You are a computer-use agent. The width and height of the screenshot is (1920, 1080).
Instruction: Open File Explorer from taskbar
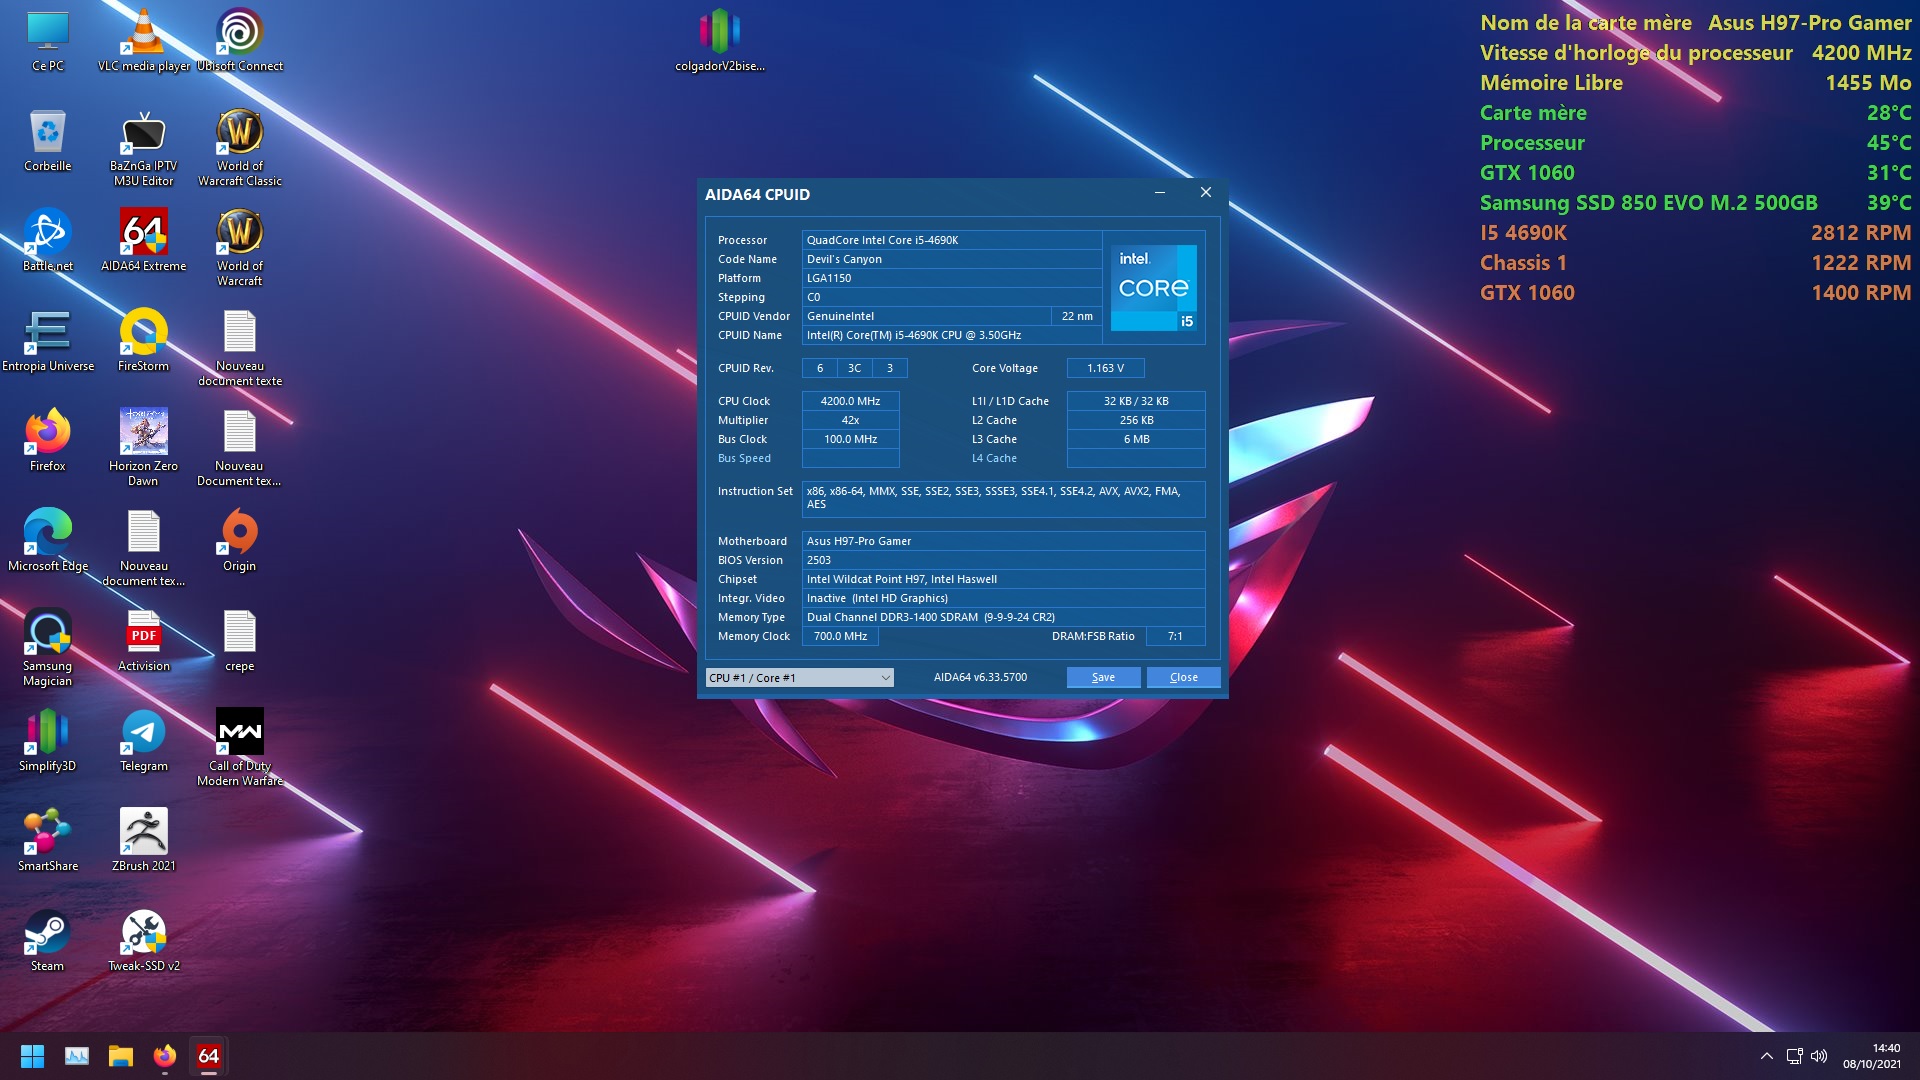(121, 1056)
